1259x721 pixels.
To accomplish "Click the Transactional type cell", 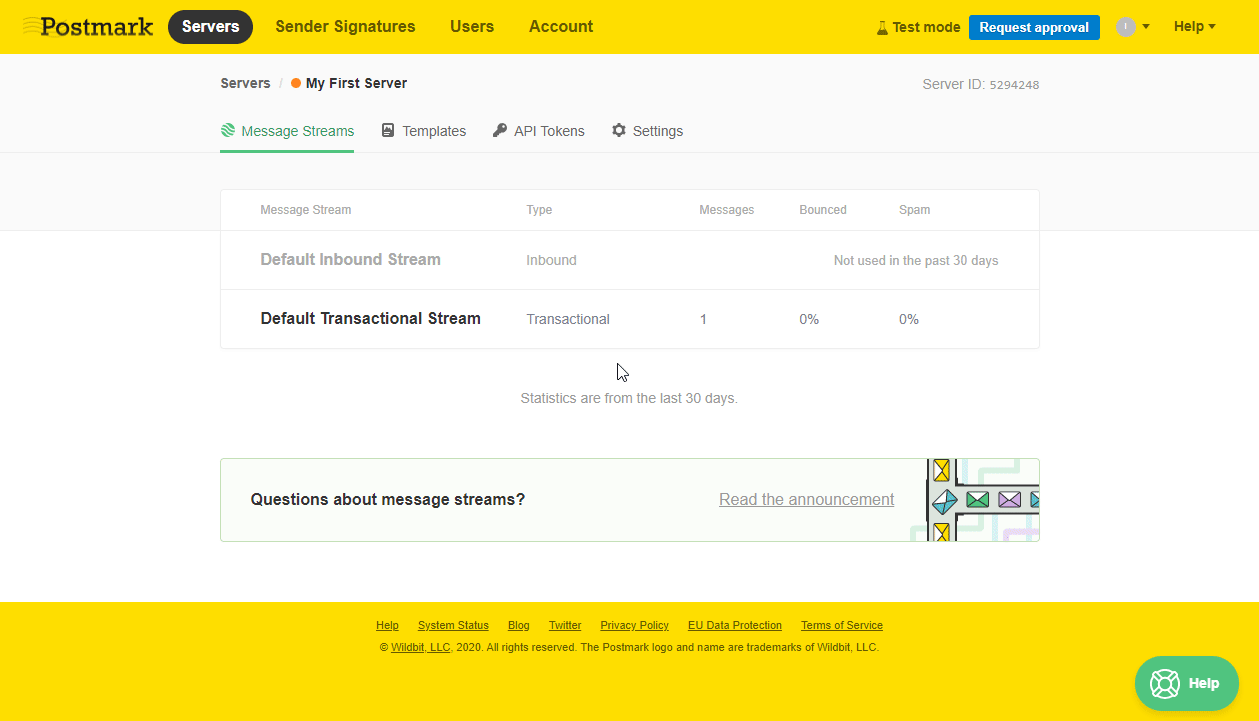I will tap(568, 319).
